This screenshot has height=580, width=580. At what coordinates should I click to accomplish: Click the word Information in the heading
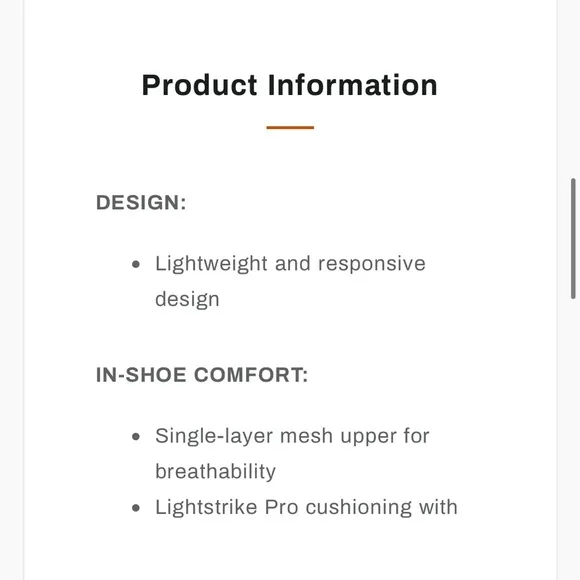(x=353, y=85)
